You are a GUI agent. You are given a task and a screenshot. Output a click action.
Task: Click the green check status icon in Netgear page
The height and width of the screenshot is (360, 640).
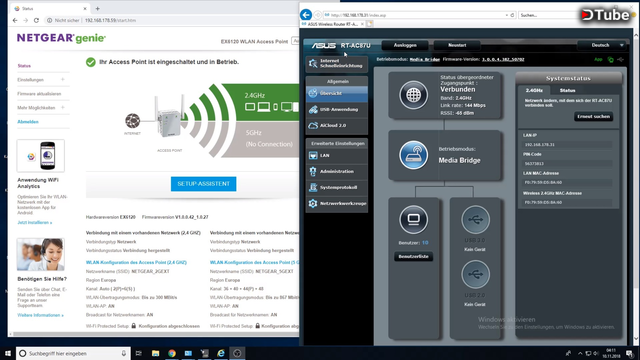[91, 62]
